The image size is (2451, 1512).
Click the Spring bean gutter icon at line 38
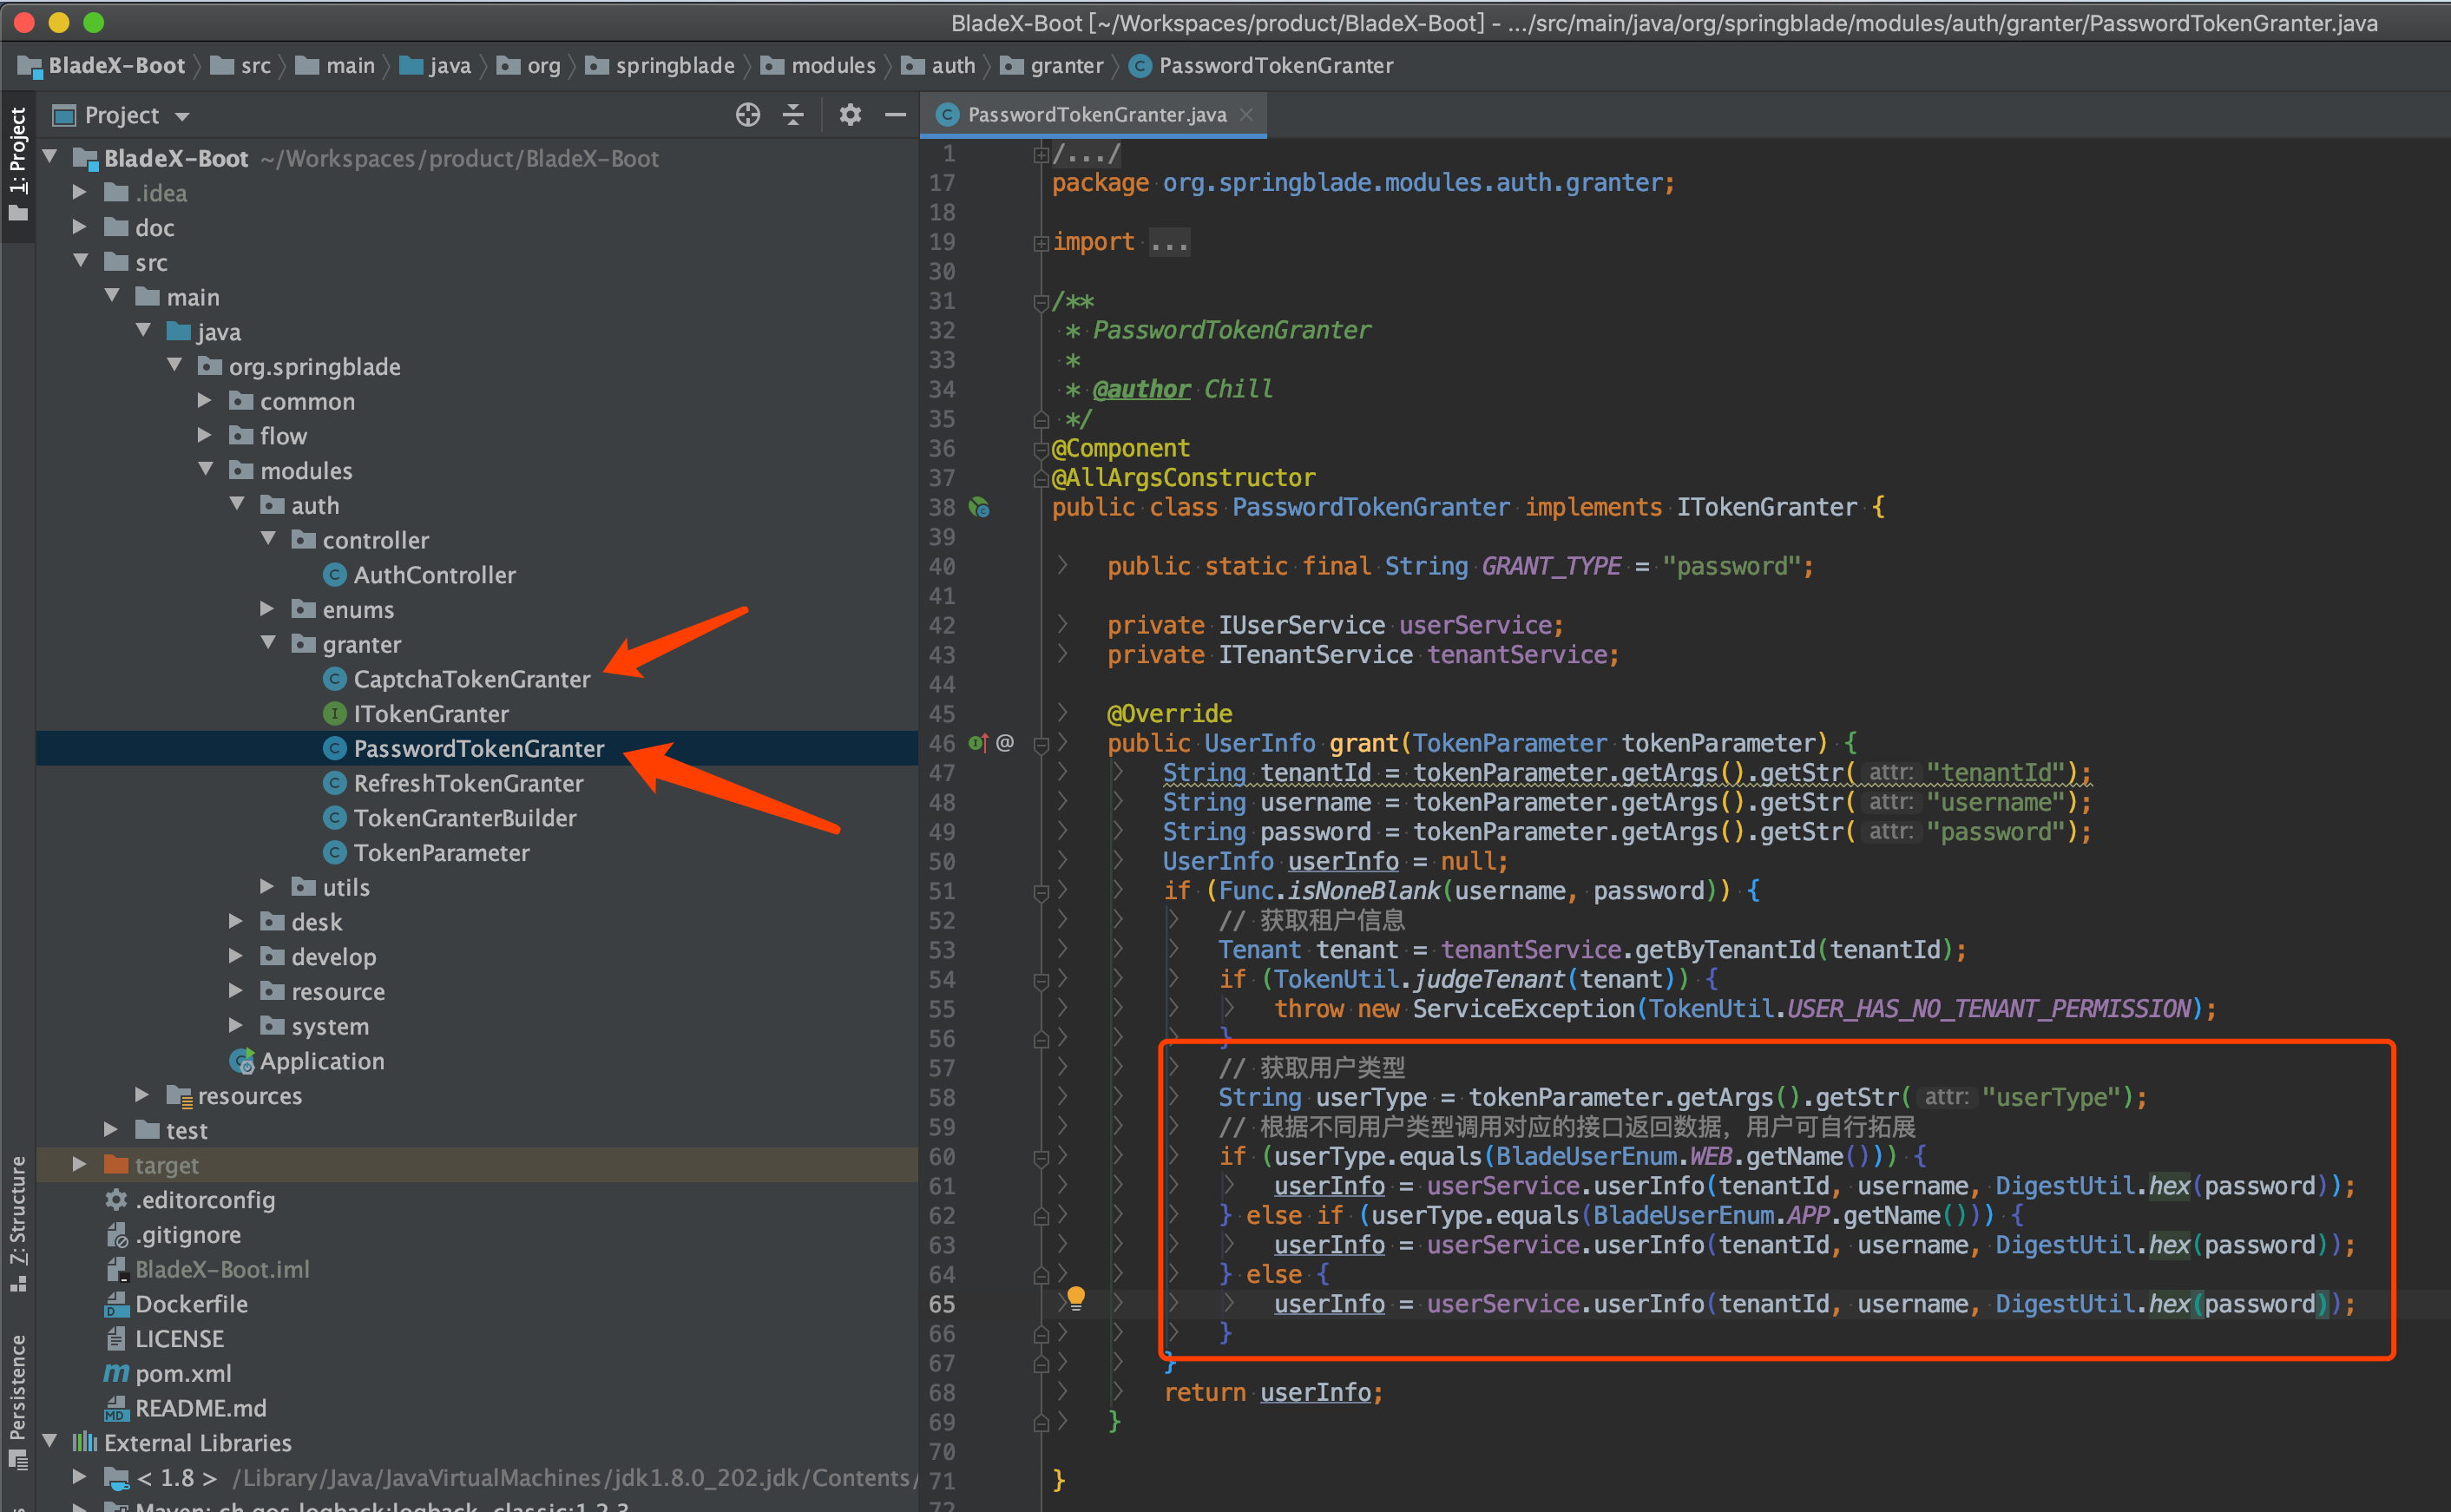point(979,508)
